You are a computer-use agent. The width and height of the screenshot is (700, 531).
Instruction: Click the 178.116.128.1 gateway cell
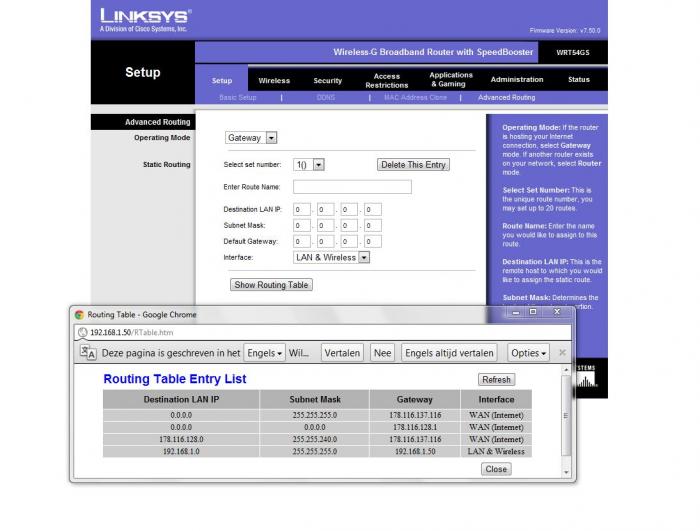pyautogui.click(x=415, y=427)
